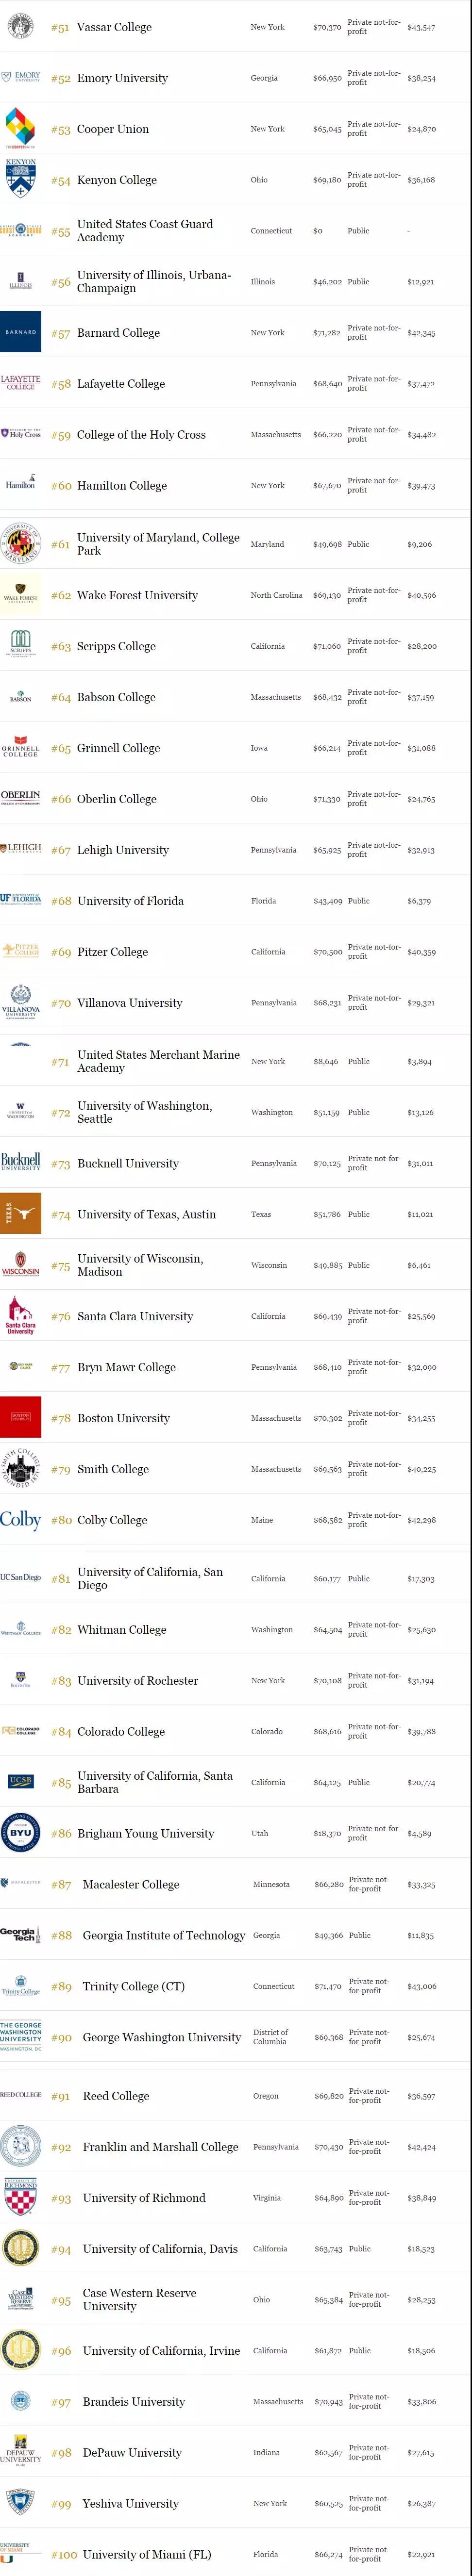Open the University of Rochester link
Viewport: 472px width, 2576px height.
138,1681
